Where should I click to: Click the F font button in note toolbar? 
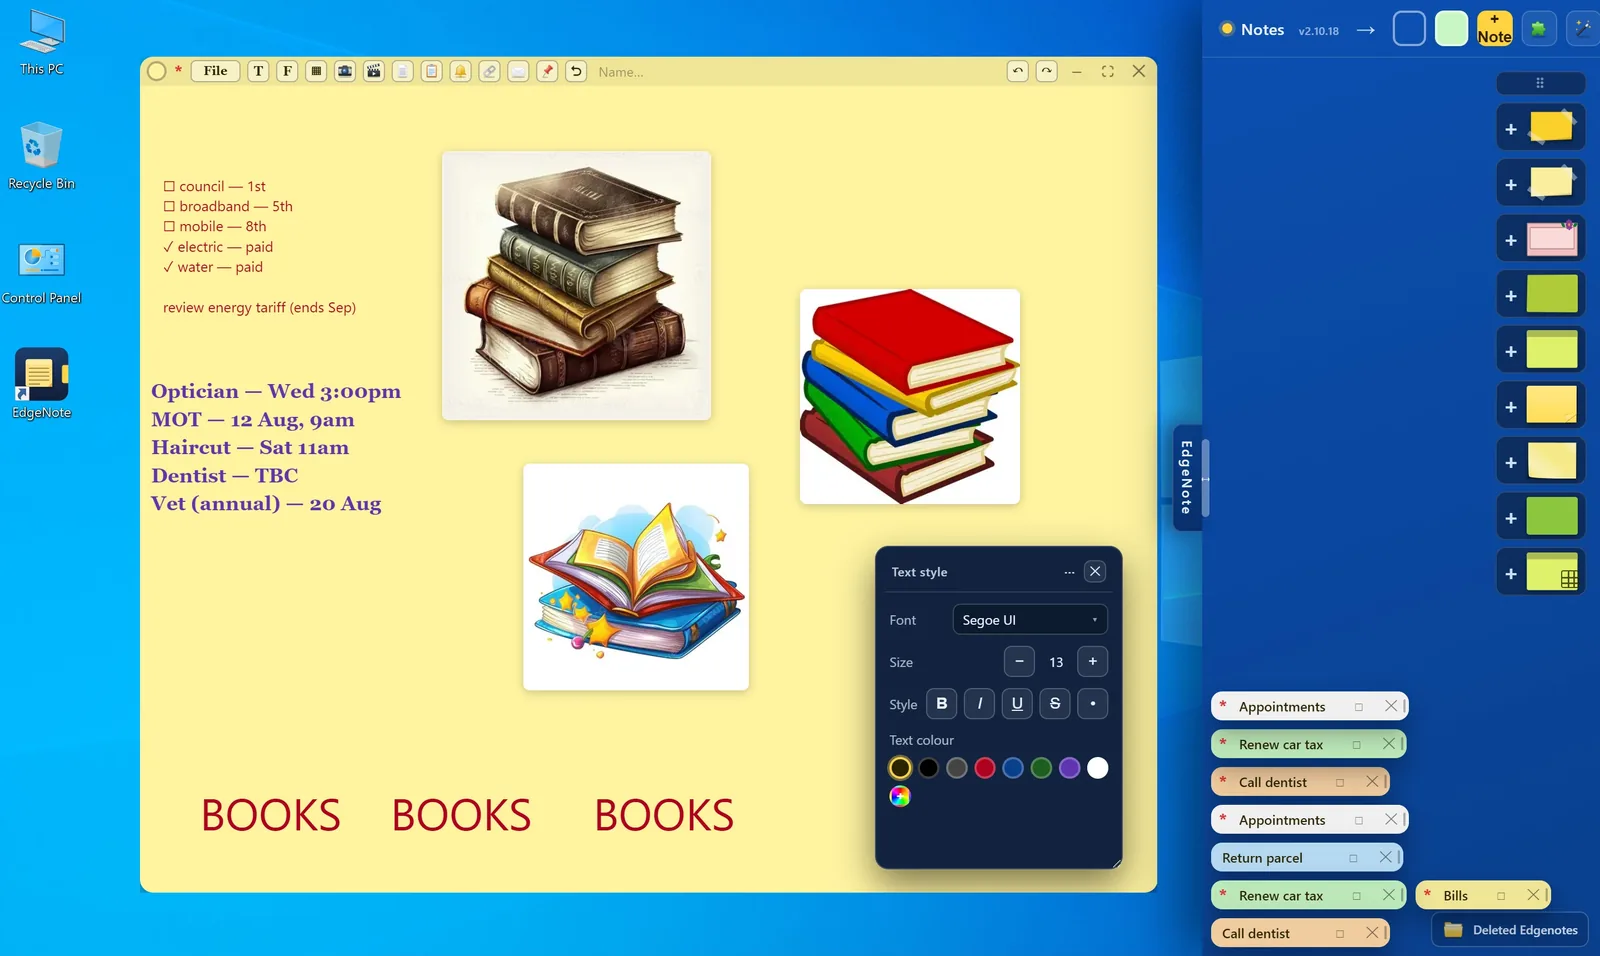pyautogui.click(x=287, y=71)
